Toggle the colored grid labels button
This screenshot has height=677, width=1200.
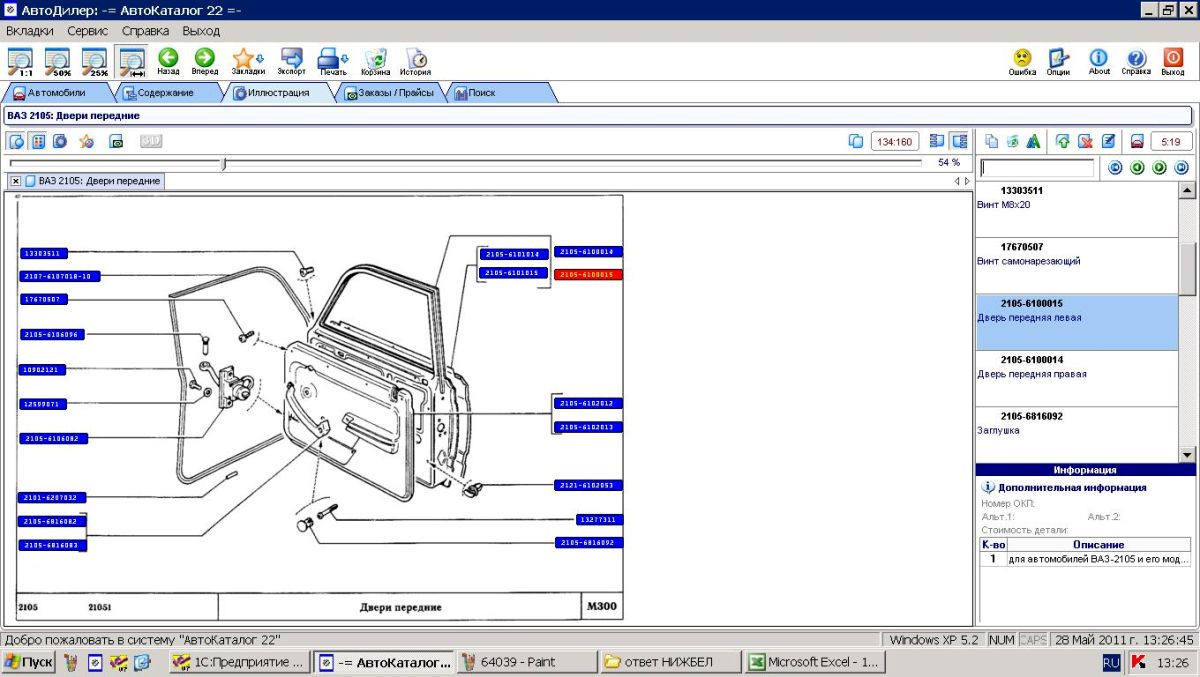pyautogui.click(x=38, y=141)
